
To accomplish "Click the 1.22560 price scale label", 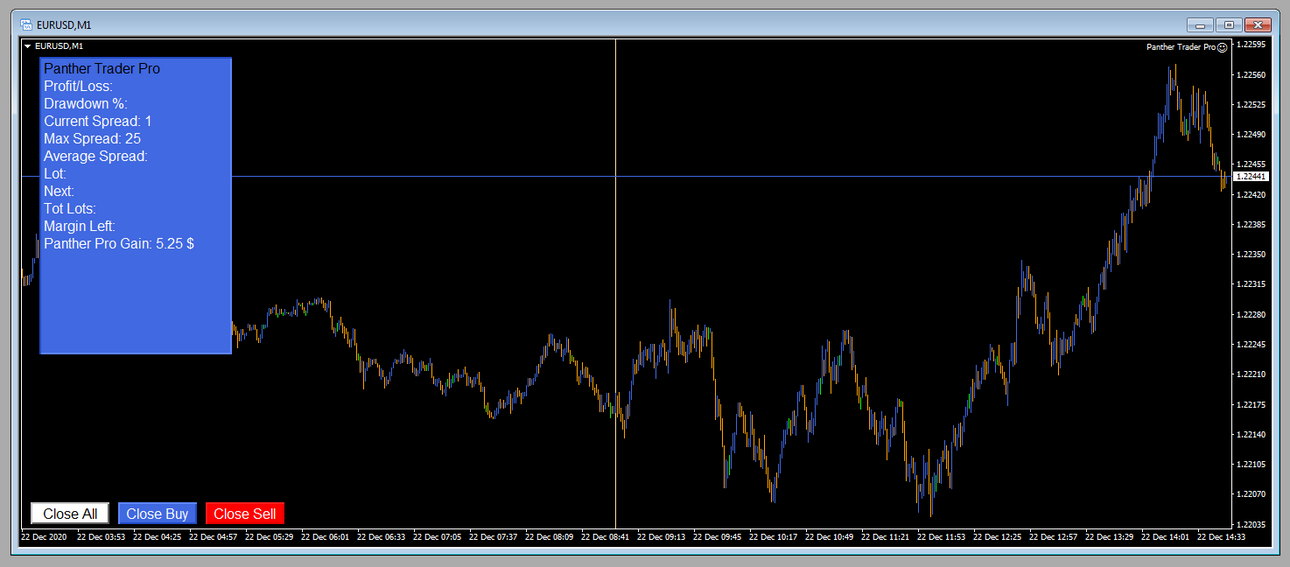I will 1251,75.
